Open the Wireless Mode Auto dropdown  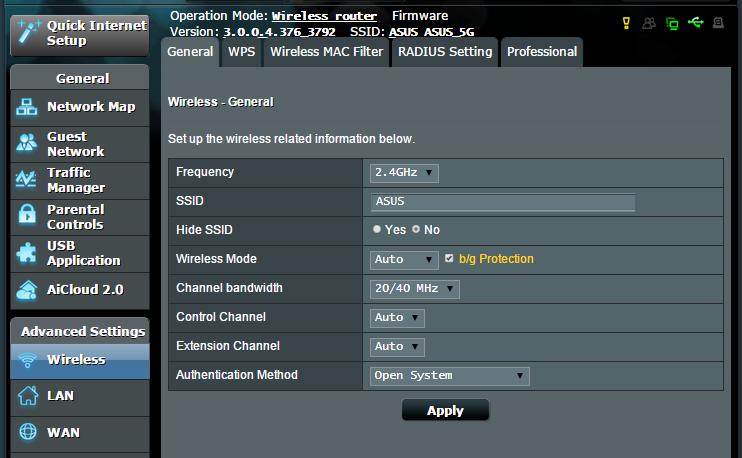[404, 260]
